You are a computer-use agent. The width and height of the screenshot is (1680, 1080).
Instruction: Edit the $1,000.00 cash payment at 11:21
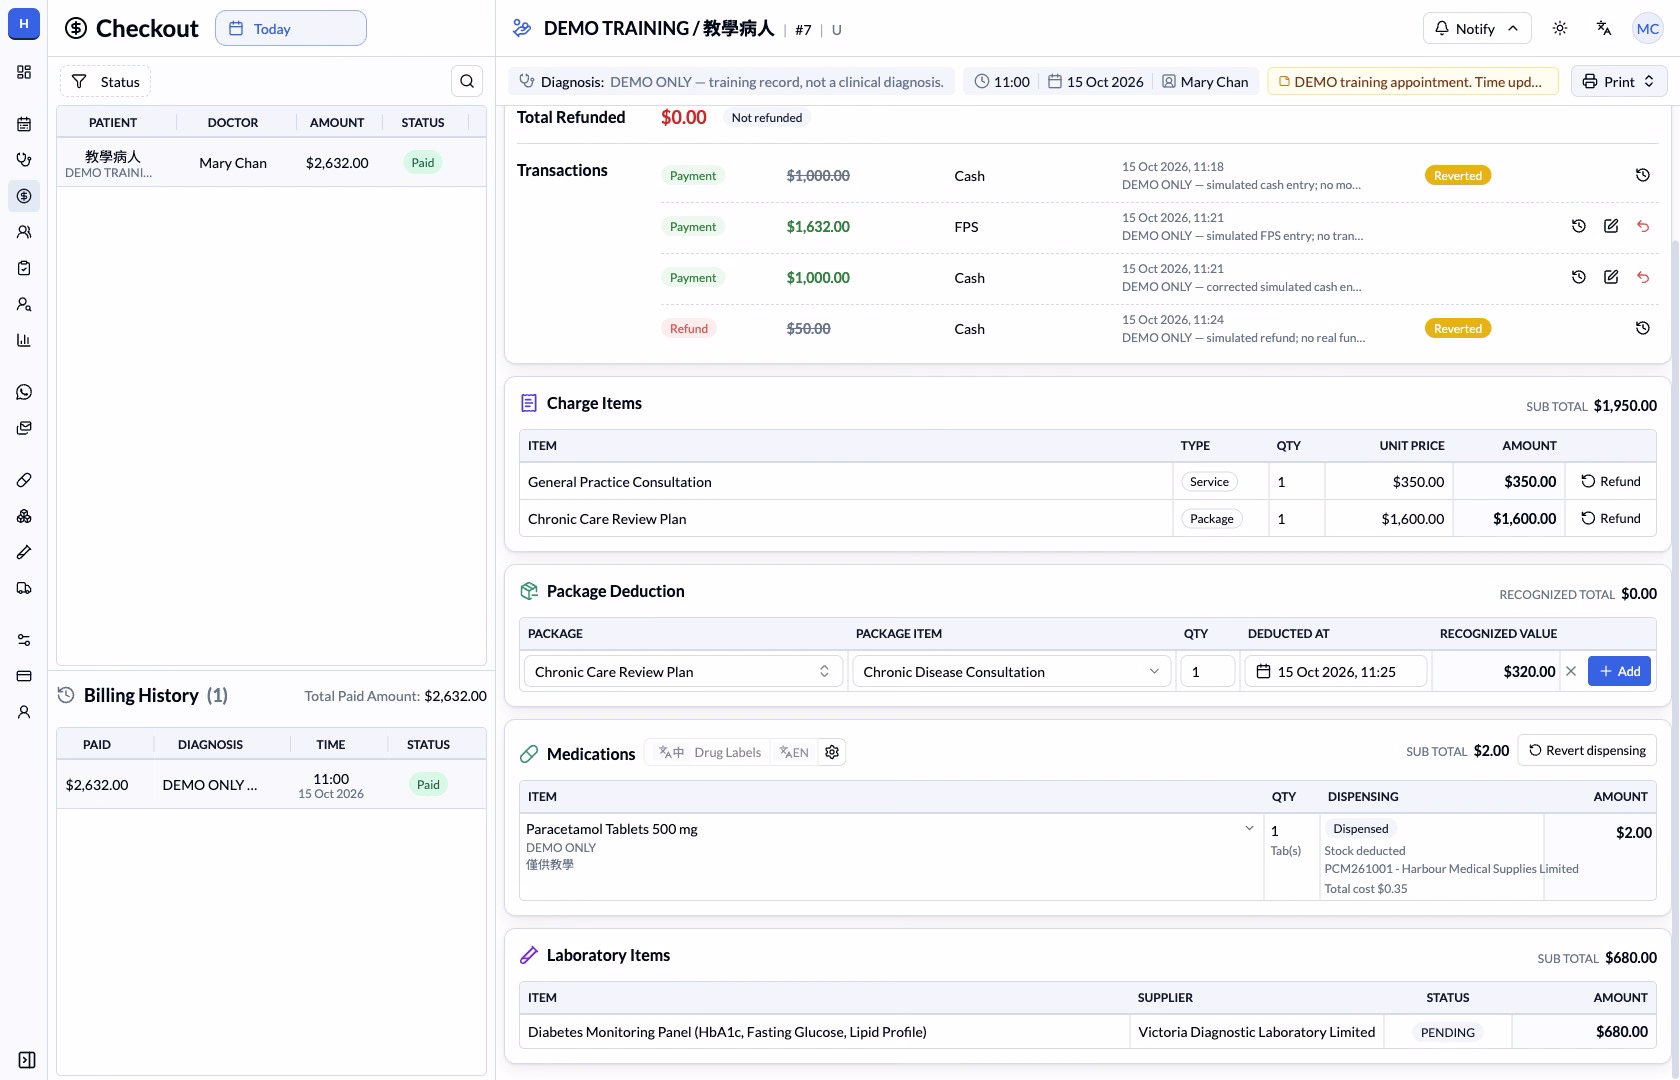coord(1611,277)
